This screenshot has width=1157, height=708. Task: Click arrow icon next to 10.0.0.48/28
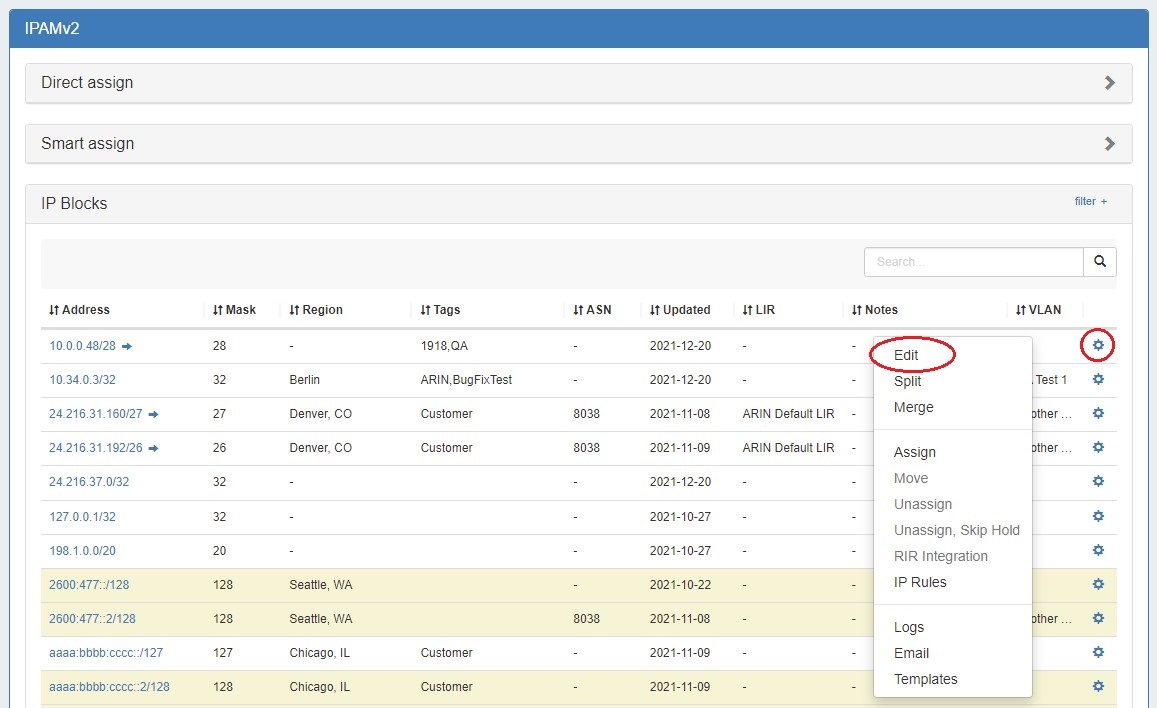(x=127, y=346)
